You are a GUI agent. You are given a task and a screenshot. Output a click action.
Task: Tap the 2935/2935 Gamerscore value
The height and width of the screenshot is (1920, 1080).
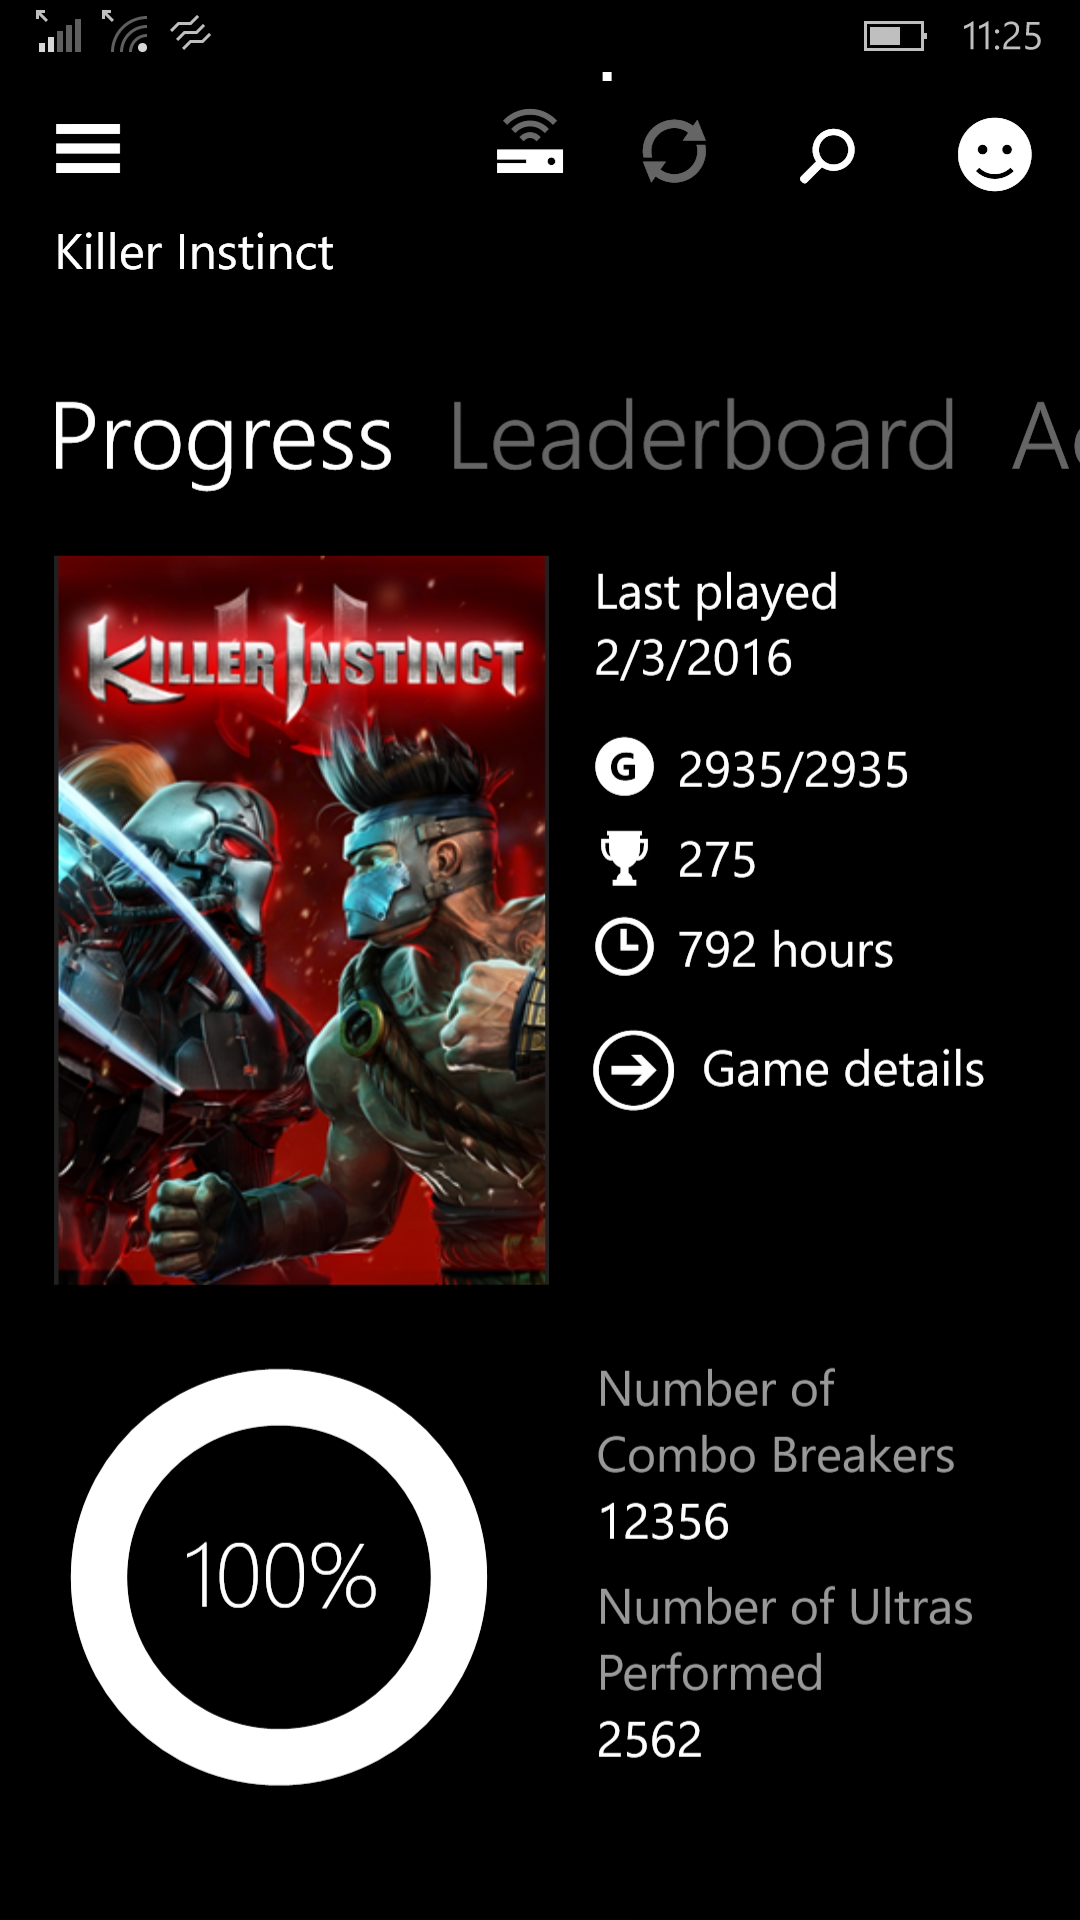tap(793, 770)
